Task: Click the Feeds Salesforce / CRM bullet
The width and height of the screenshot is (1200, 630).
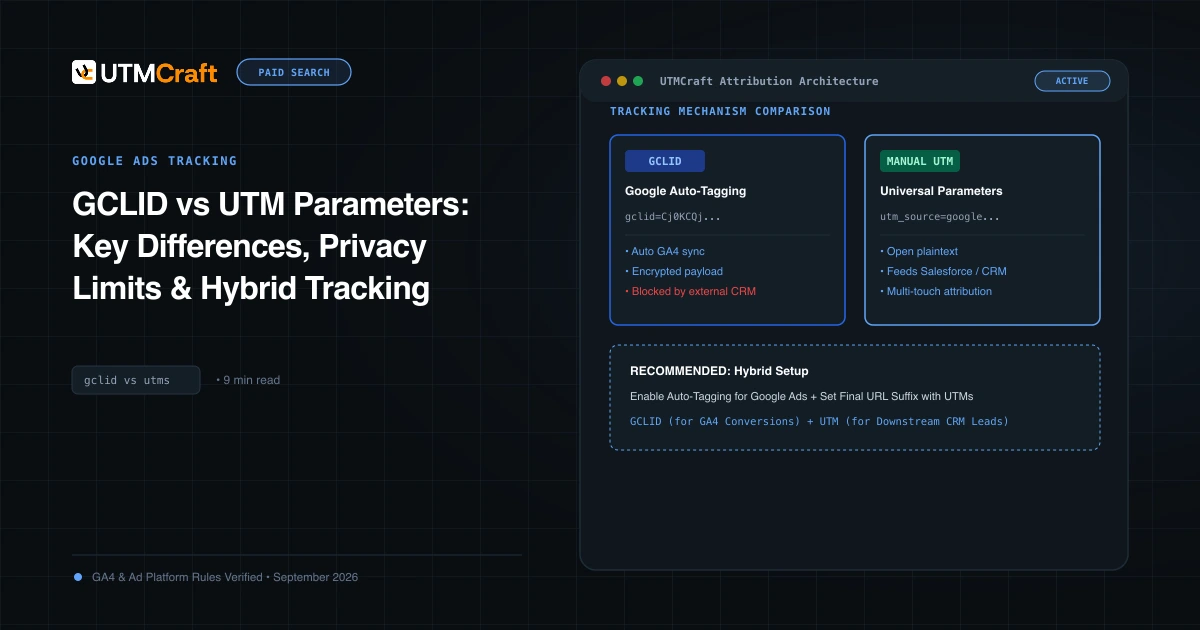Action: 941,271
